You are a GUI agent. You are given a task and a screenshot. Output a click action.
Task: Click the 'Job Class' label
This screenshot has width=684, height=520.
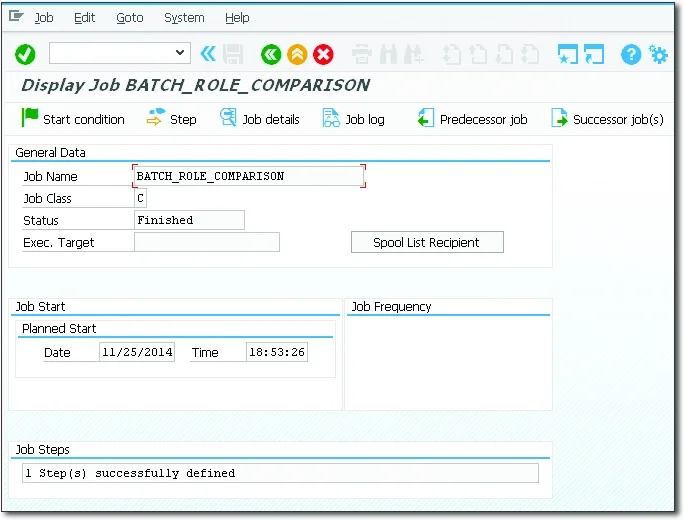pos(47,198)
